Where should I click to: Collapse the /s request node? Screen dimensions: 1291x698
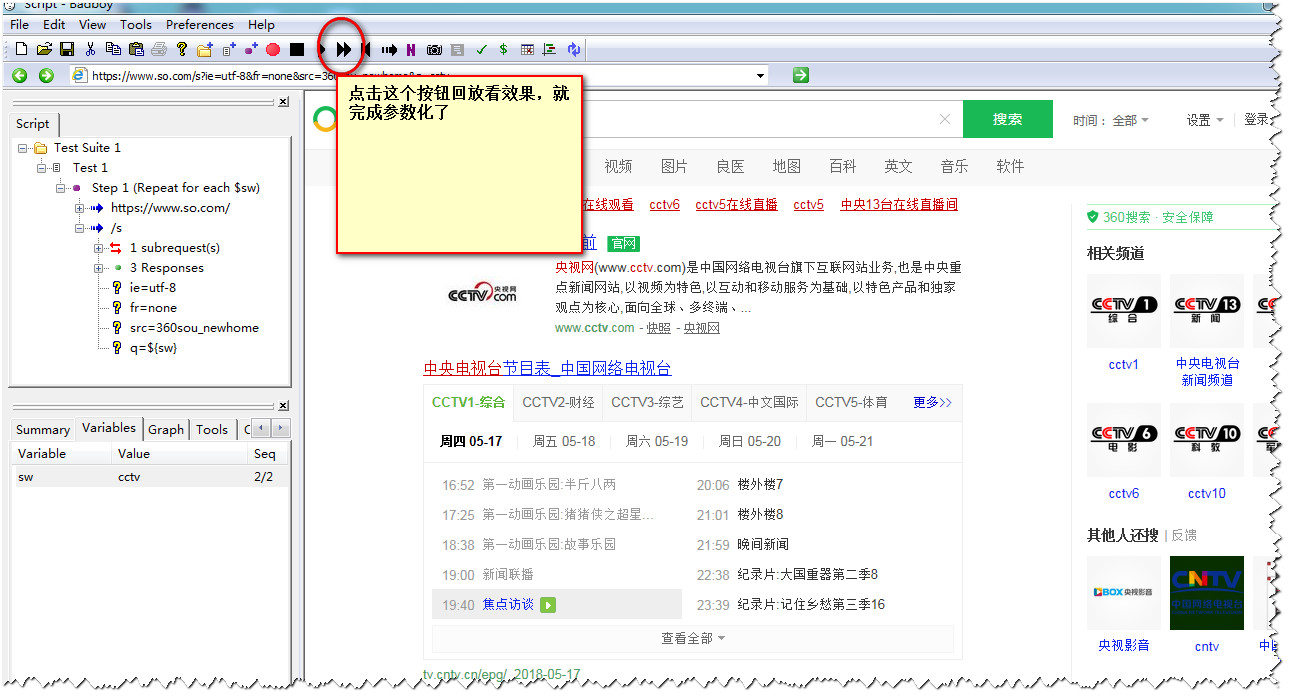[x=80, y=228]
